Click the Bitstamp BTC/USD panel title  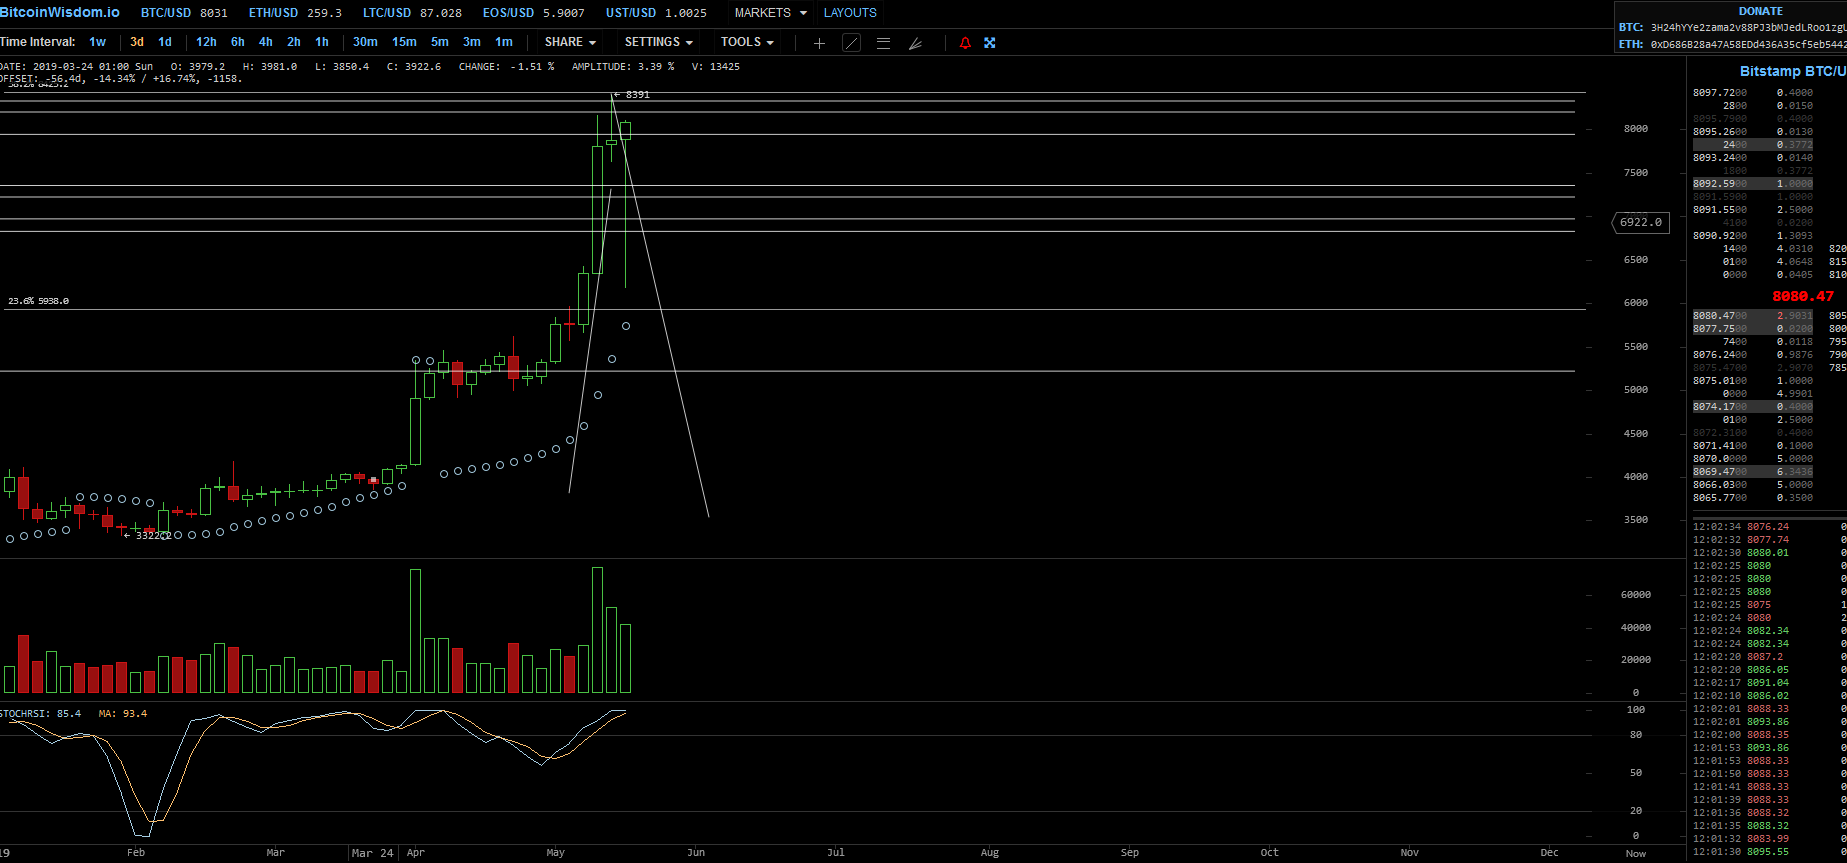pyautogui.click(x=1793, y=71)
